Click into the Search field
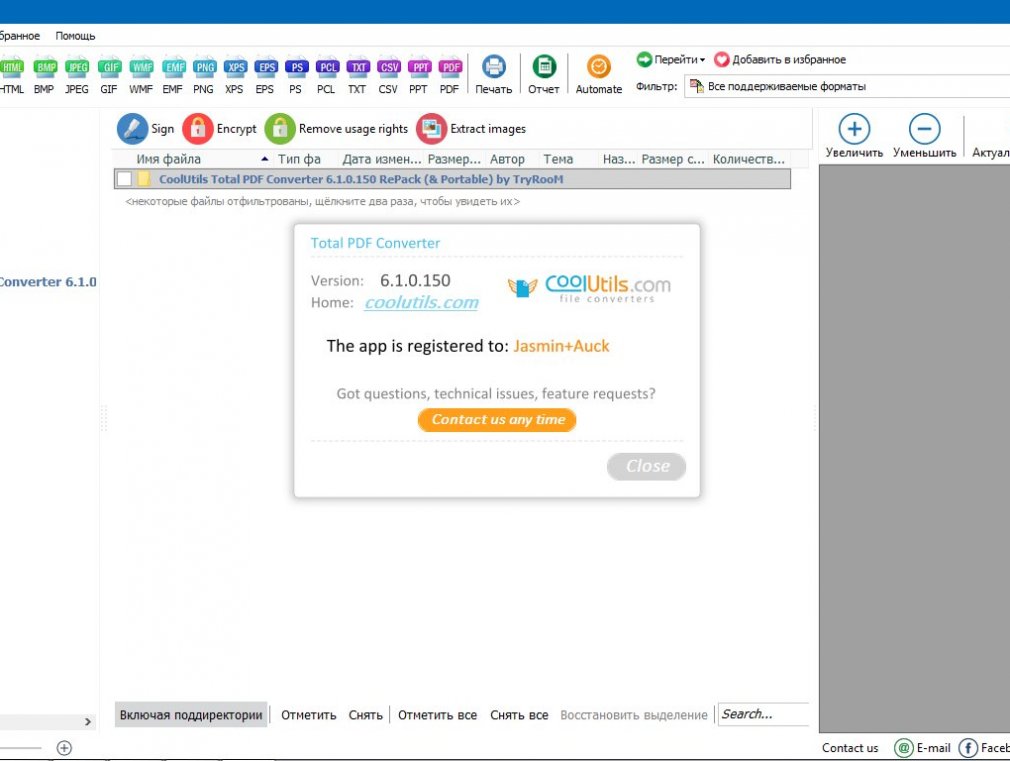 (x=763, y=714)
